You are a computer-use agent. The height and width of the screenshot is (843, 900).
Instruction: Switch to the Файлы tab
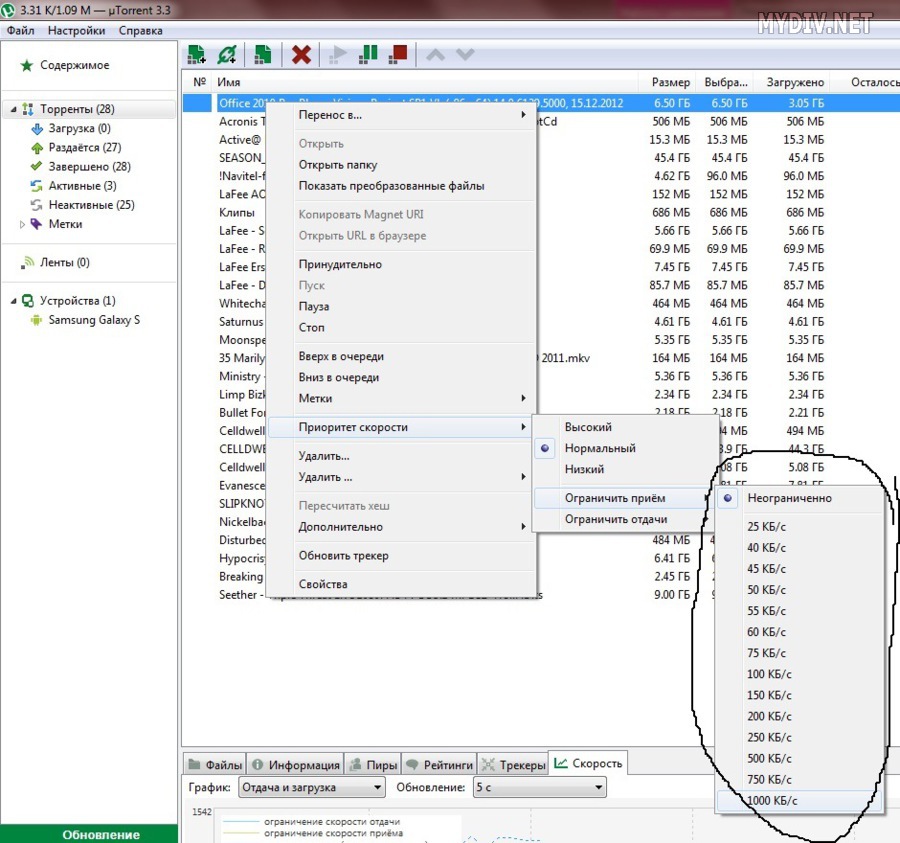[x=215, y=765]
